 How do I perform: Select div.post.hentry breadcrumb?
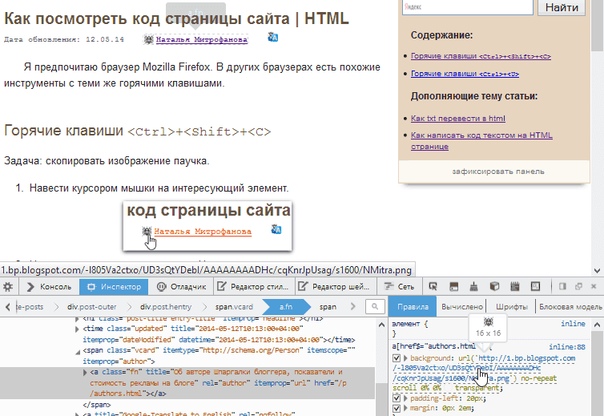pos(166,307)
